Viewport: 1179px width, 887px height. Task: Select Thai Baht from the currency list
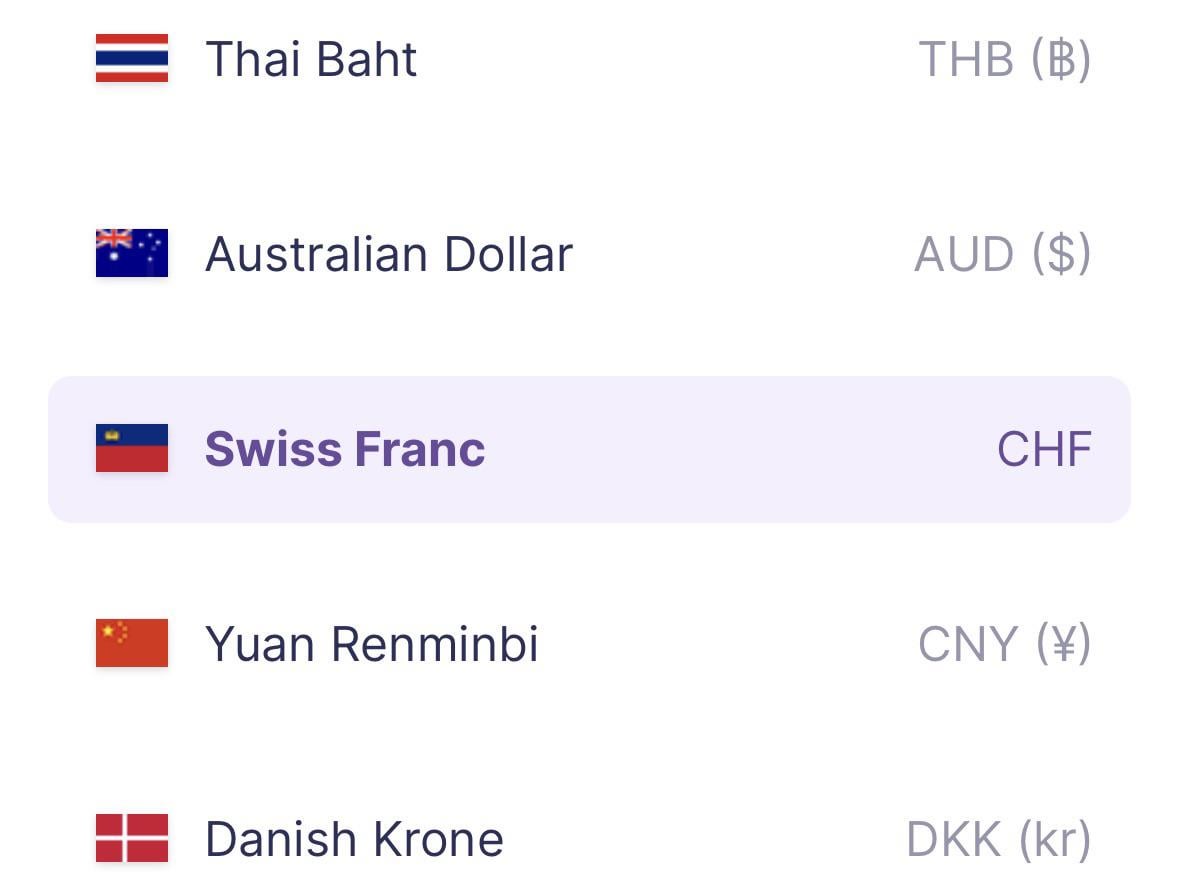pyautogui.click(x=311, y=58)
